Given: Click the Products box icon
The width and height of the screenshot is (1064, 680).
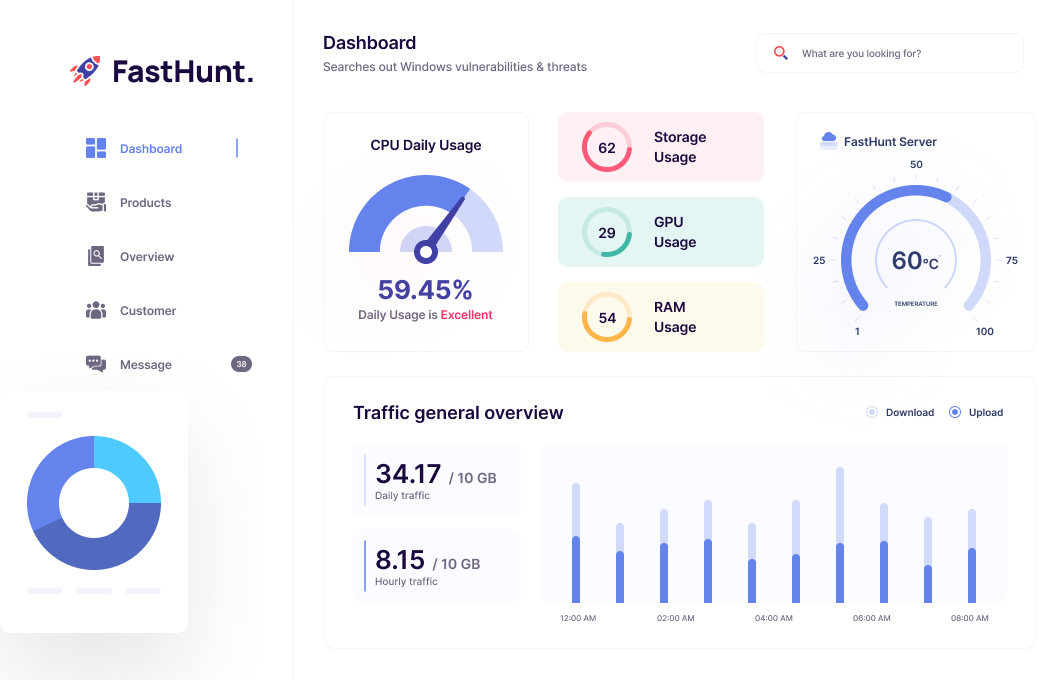Looking at the screenshot, I should [95, 202].
